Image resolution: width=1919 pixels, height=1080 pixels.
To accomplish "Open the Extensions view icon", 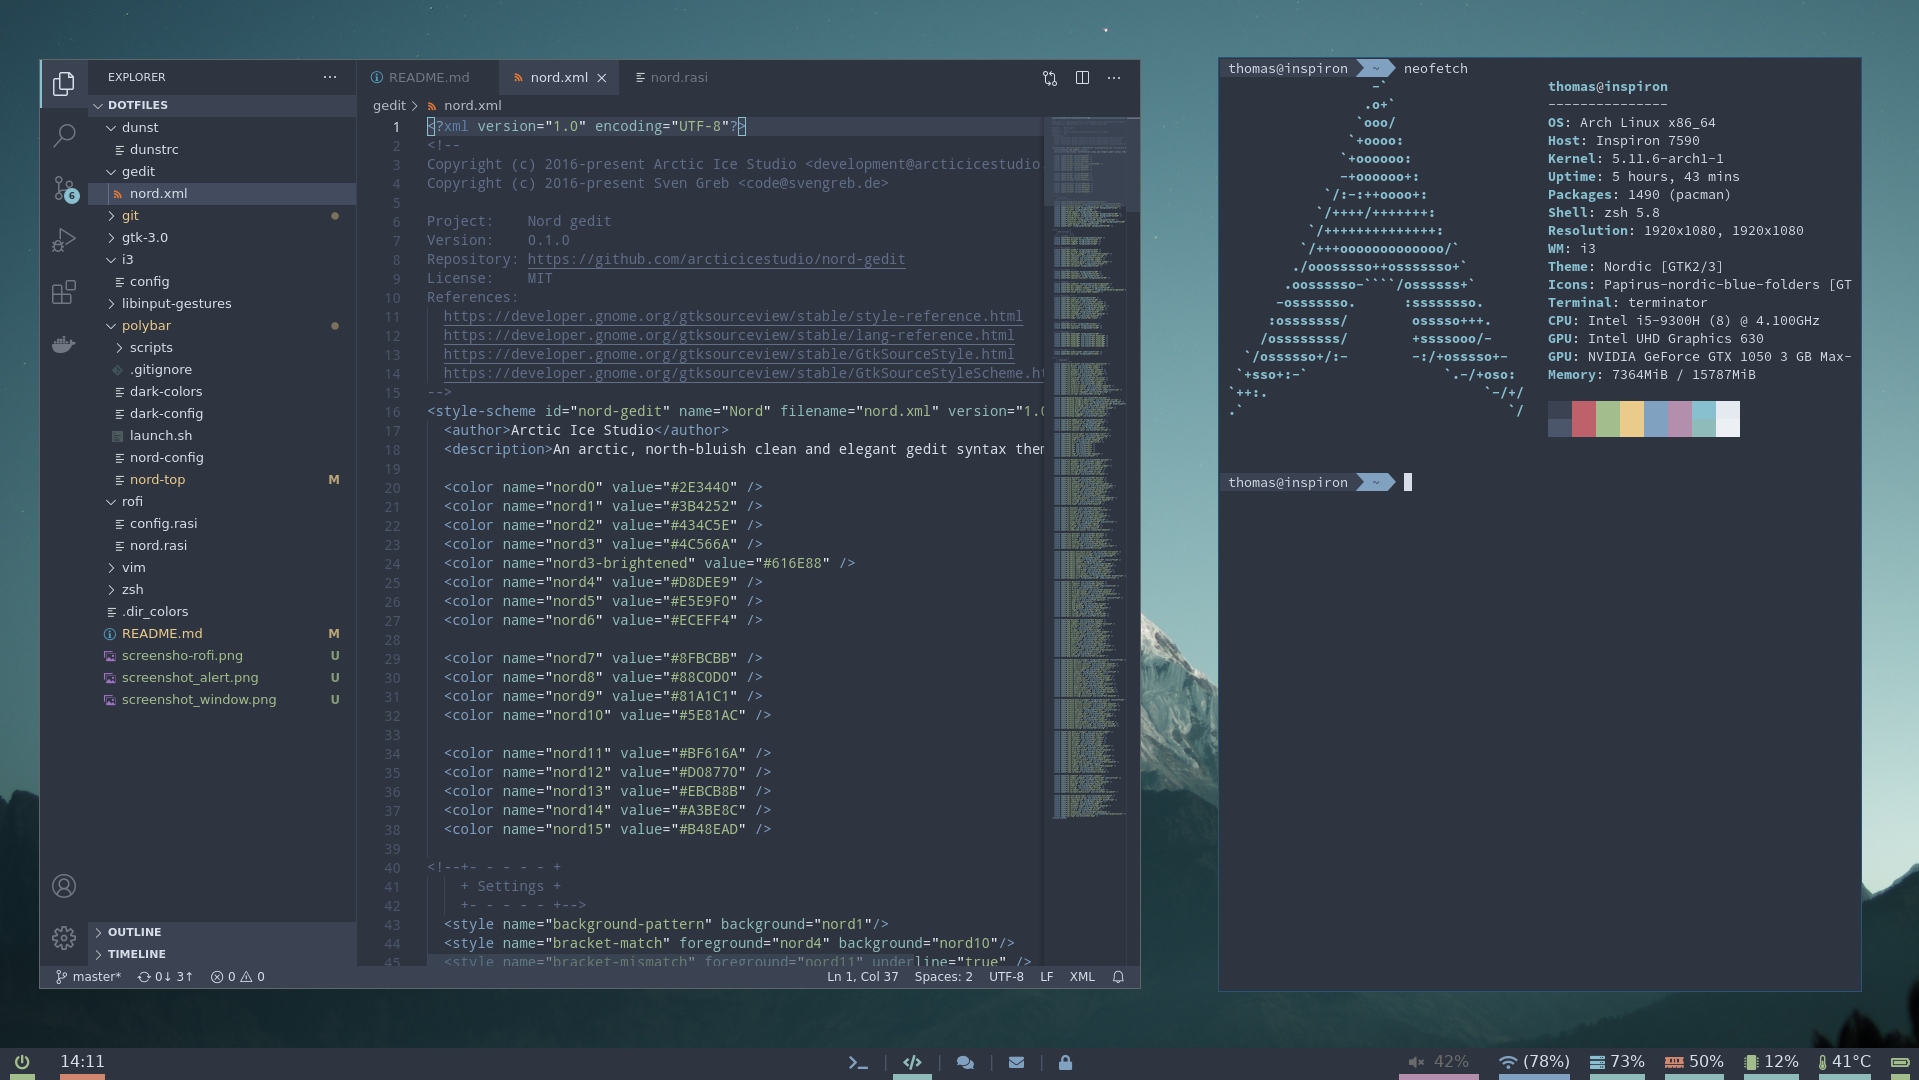I will coord(64,292).
